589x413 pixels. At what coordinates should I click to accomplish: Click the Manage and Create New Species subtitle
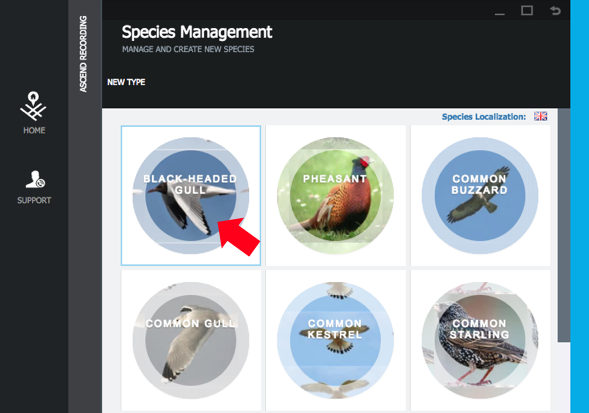click(188, 49)
